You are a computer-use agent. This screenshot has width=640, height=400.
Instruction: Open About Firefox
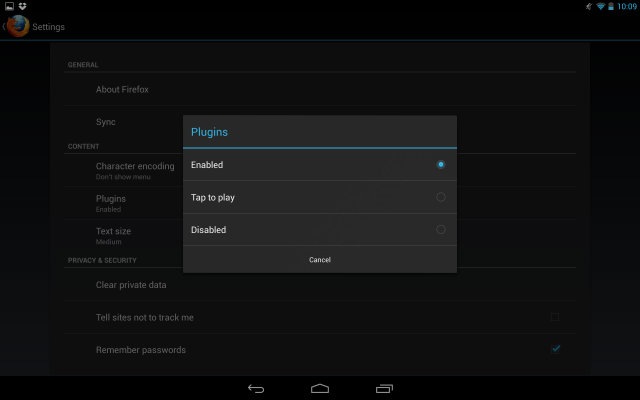coord(122,90)
